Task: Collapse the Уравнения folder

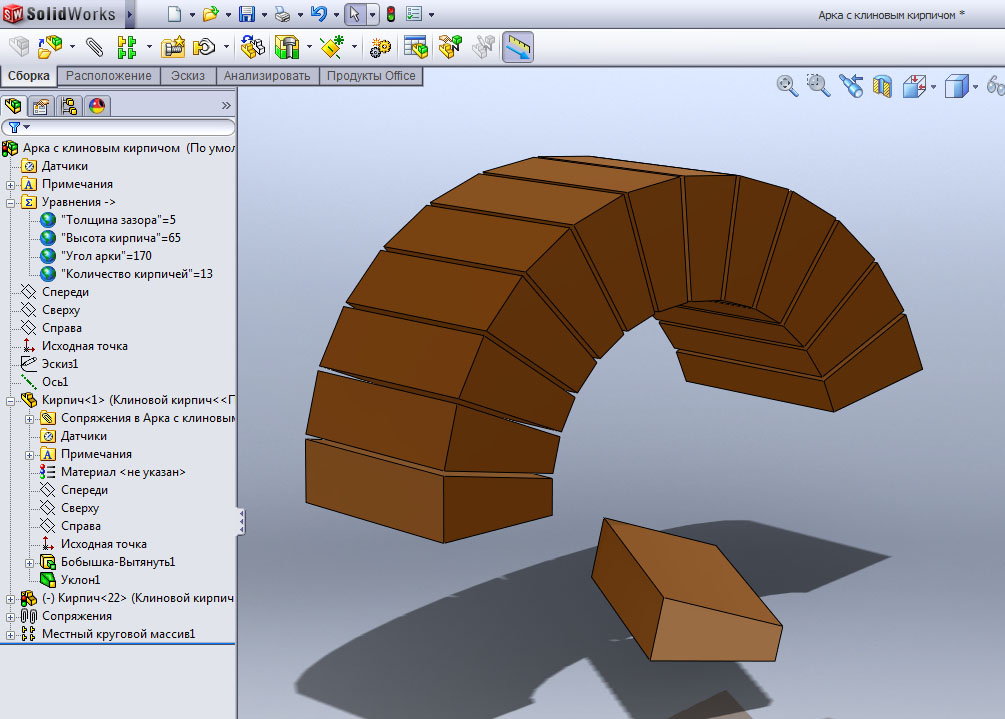Action: 10,202
